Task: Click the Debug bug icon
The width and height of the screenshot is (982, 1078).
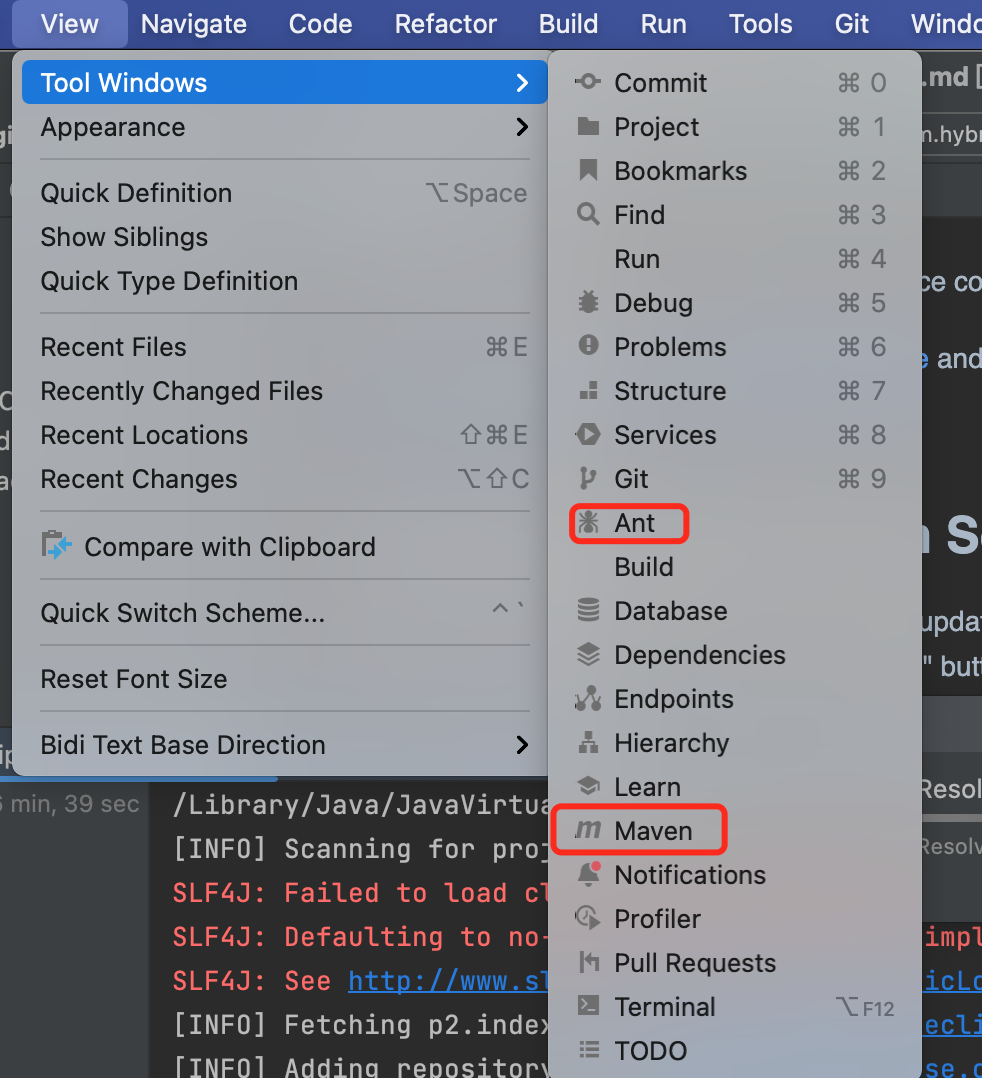Action: pos(588,303)
